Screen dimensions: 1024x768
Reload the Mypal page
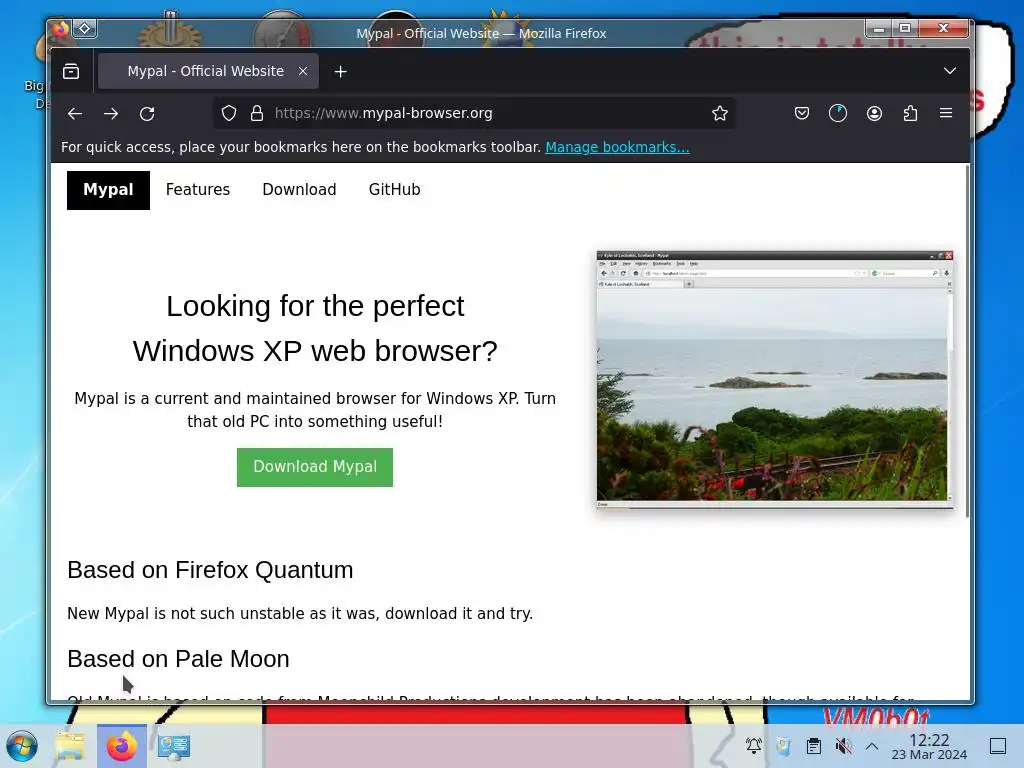click(147, 114)
